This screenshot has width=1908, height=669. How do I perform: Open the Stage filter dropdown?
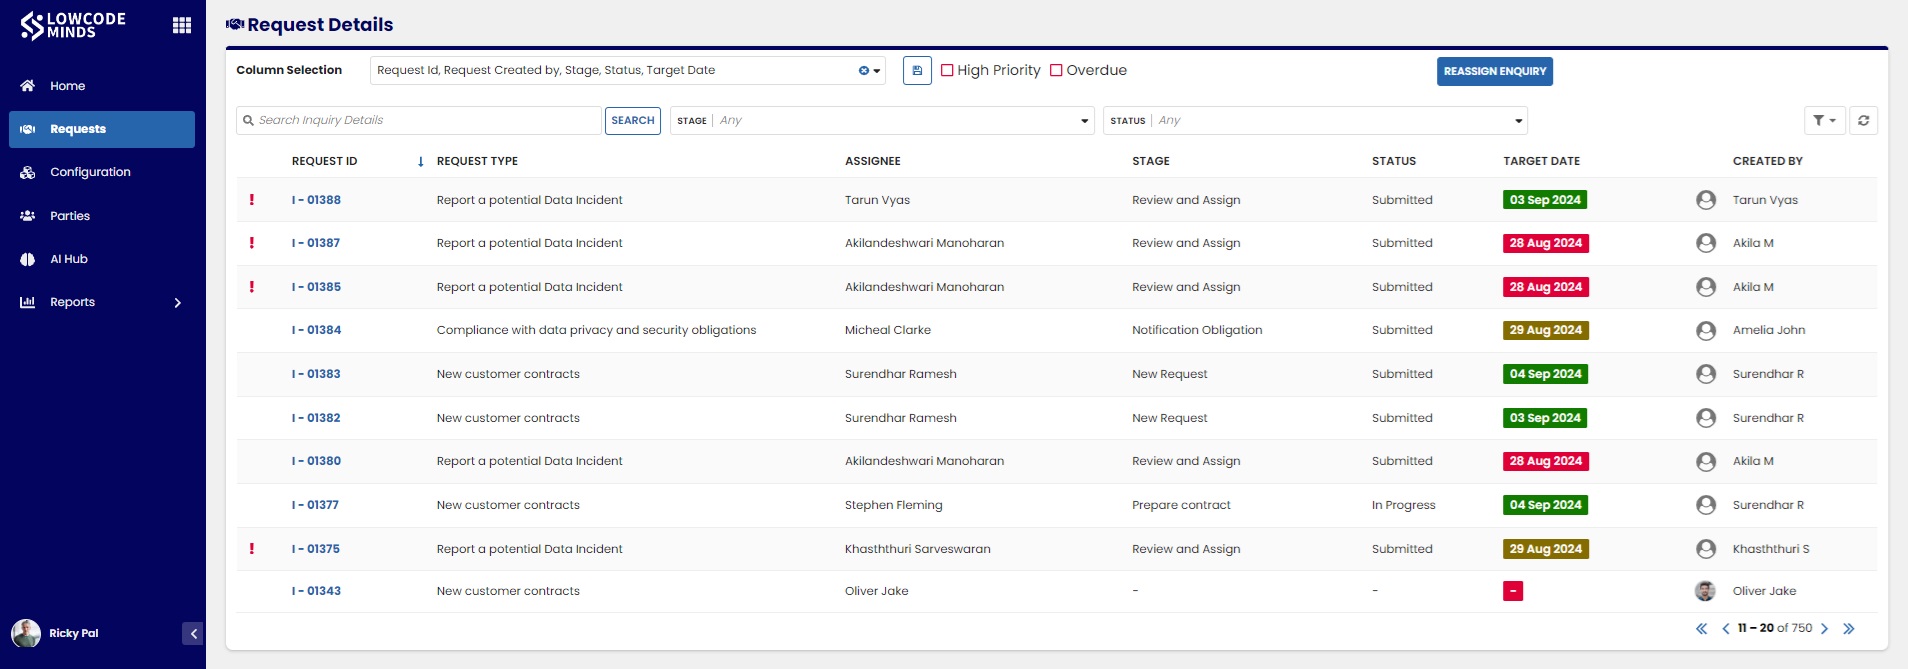coord(882,121)
